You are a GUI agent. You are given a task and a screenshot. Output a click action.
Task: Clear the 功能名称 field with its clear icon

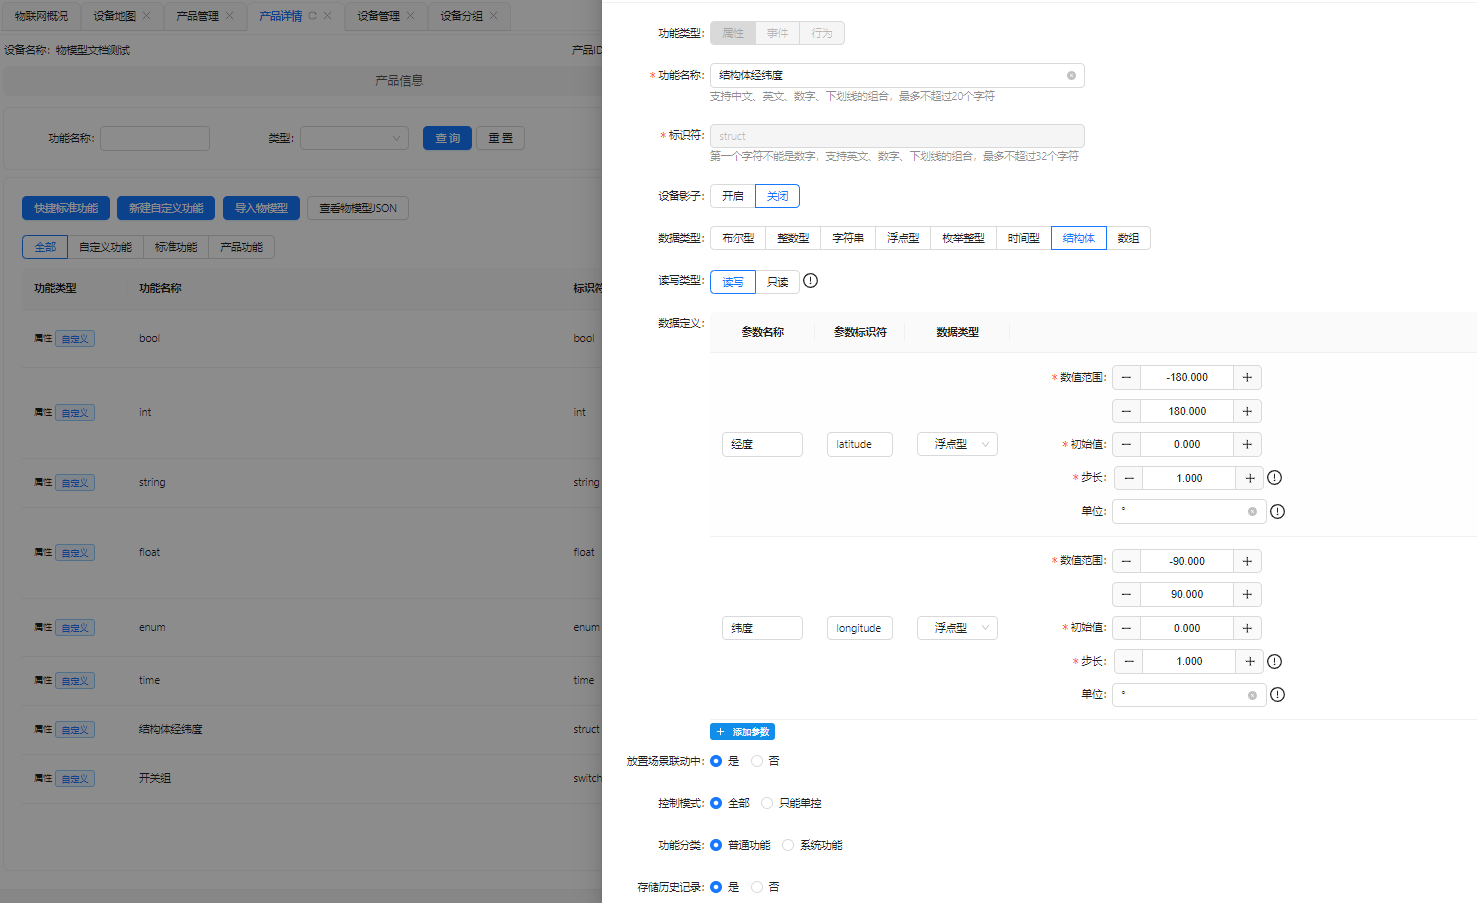[x=1071, y=76]
